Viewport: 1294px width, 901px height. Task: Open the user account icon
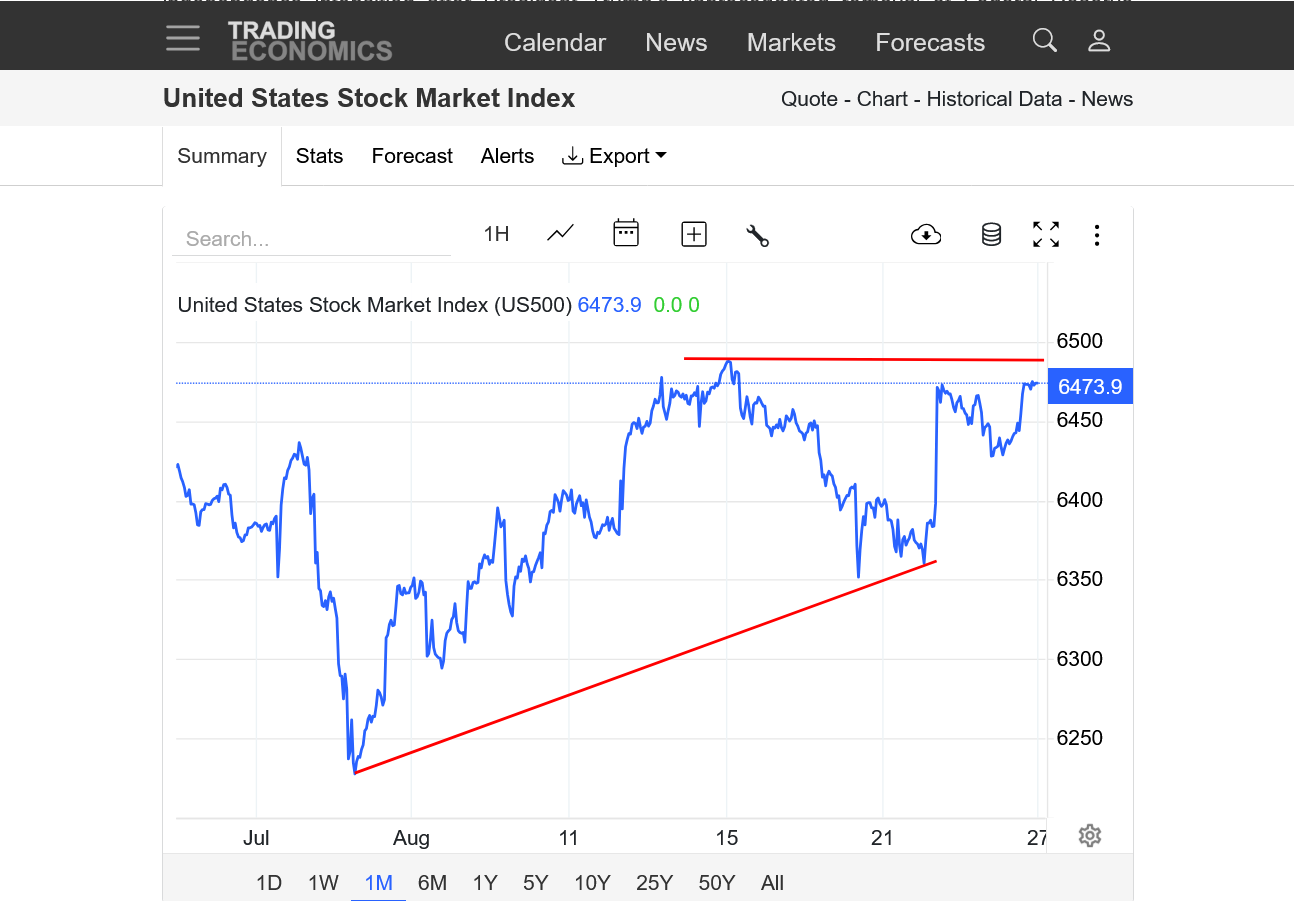click(x=1099, y=41)
